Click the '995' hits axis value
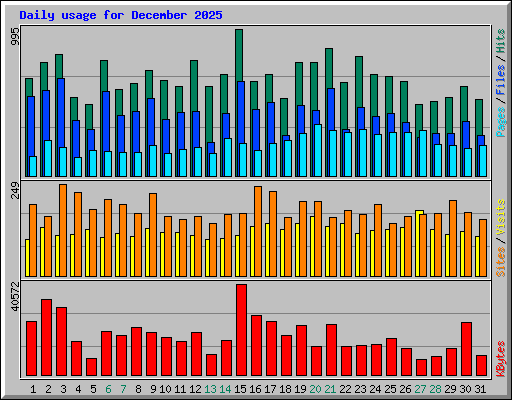The width and height of the screenshot is (512, 400). [15, 36]
